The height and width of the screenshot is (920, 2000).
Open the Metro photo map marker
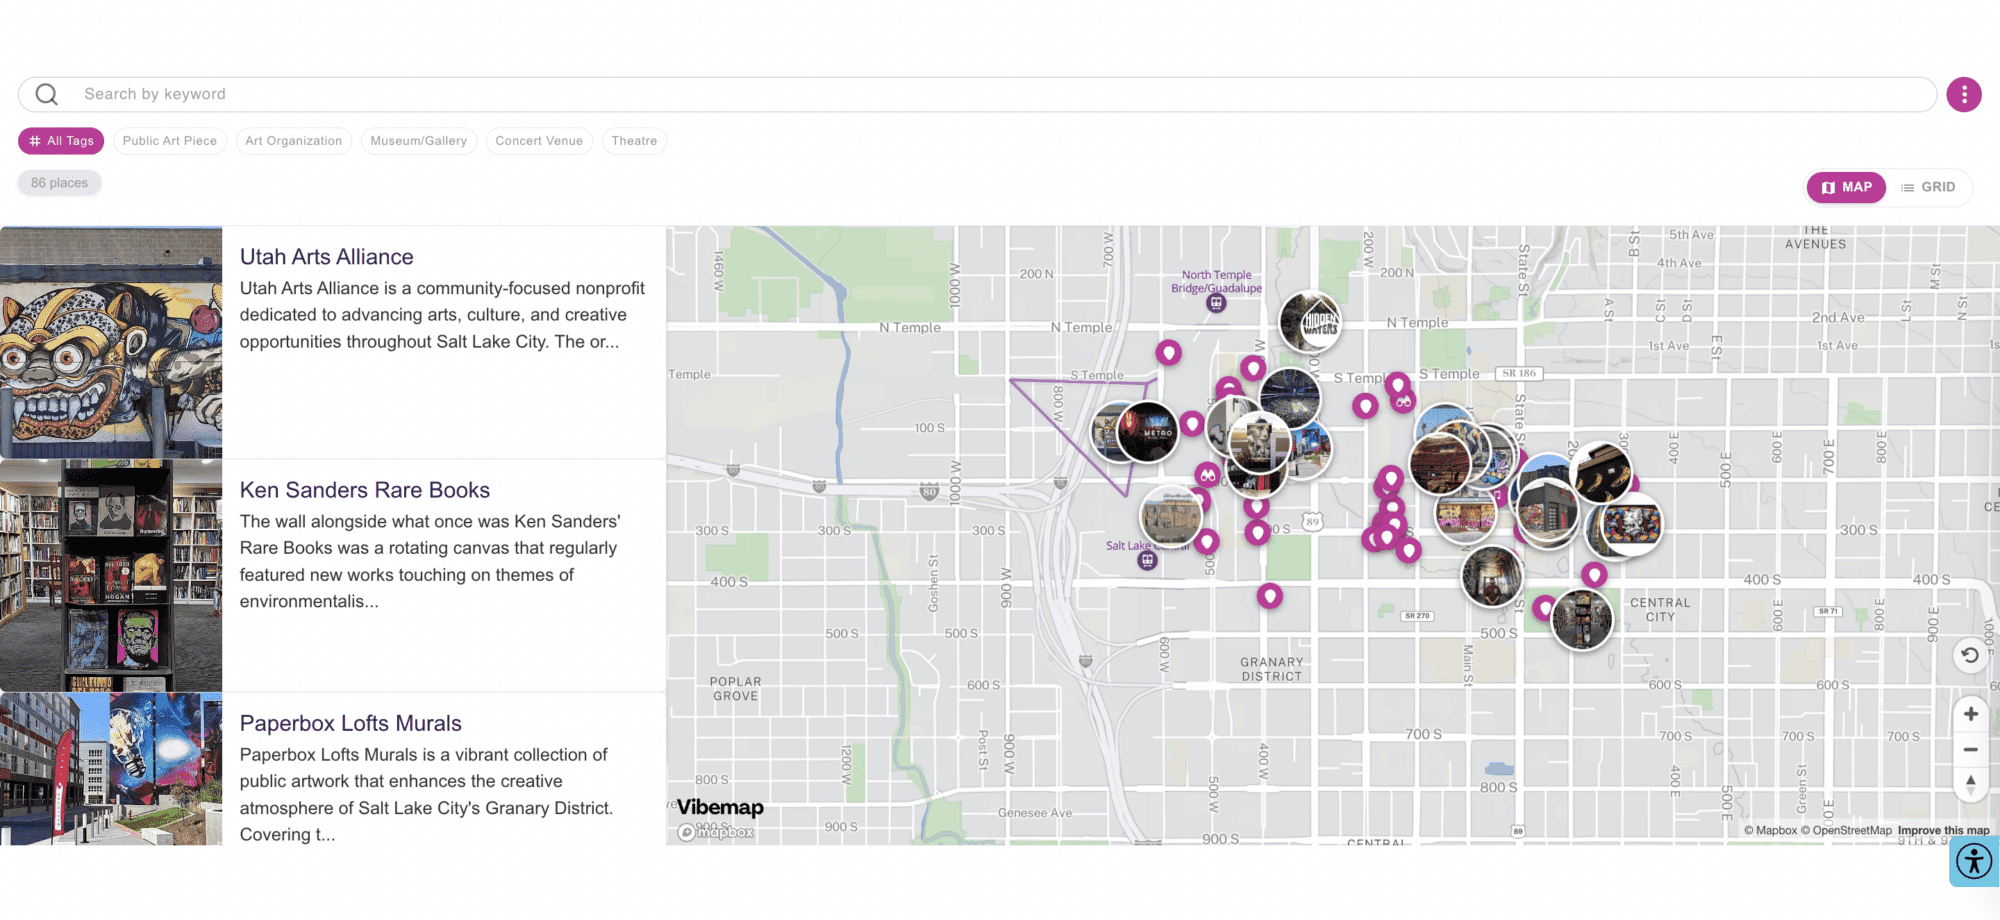(x=1148, y=432)
